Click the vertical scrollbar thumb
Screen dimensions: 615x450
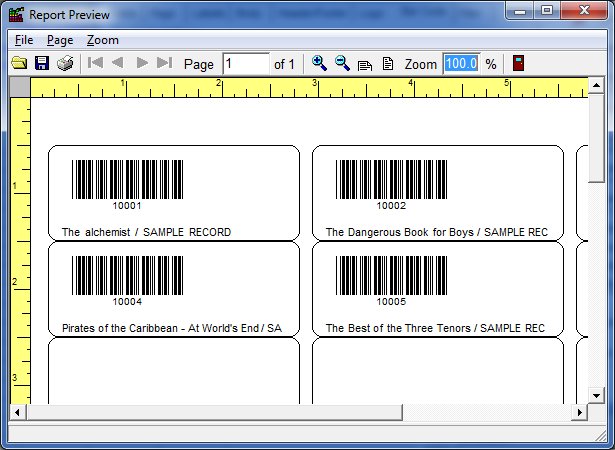tap(596, 138)
